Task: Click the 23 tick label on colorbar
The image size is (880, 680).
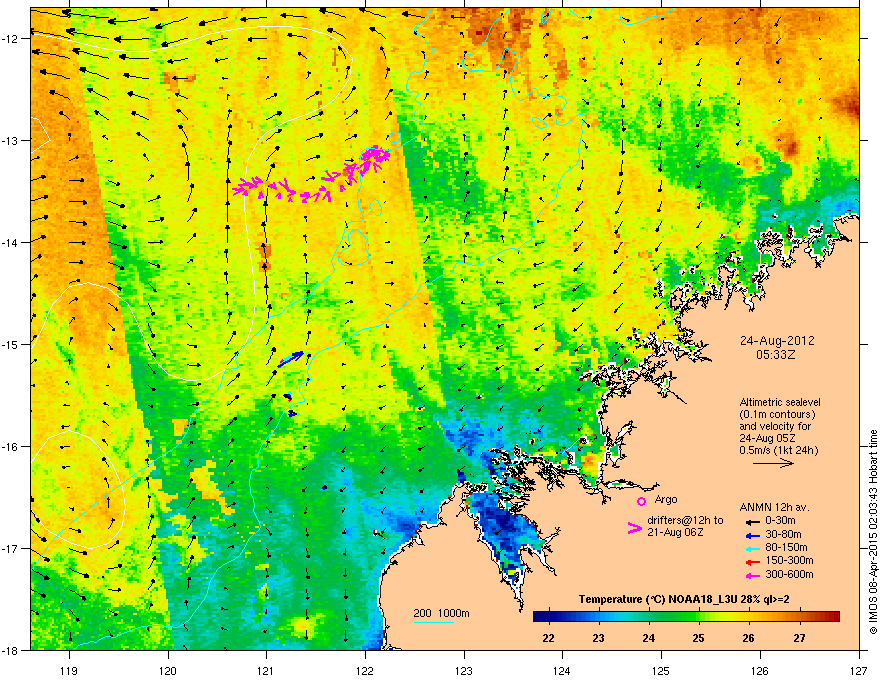Action: click(x=599, y=638)
